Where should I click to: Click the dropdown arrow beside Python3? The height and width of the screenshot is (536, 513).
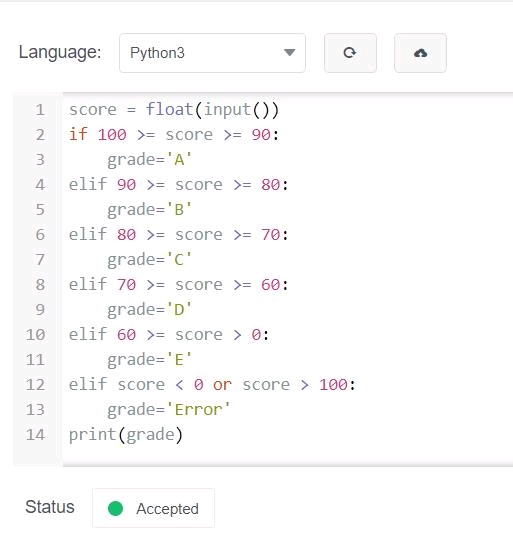(289, 52)
